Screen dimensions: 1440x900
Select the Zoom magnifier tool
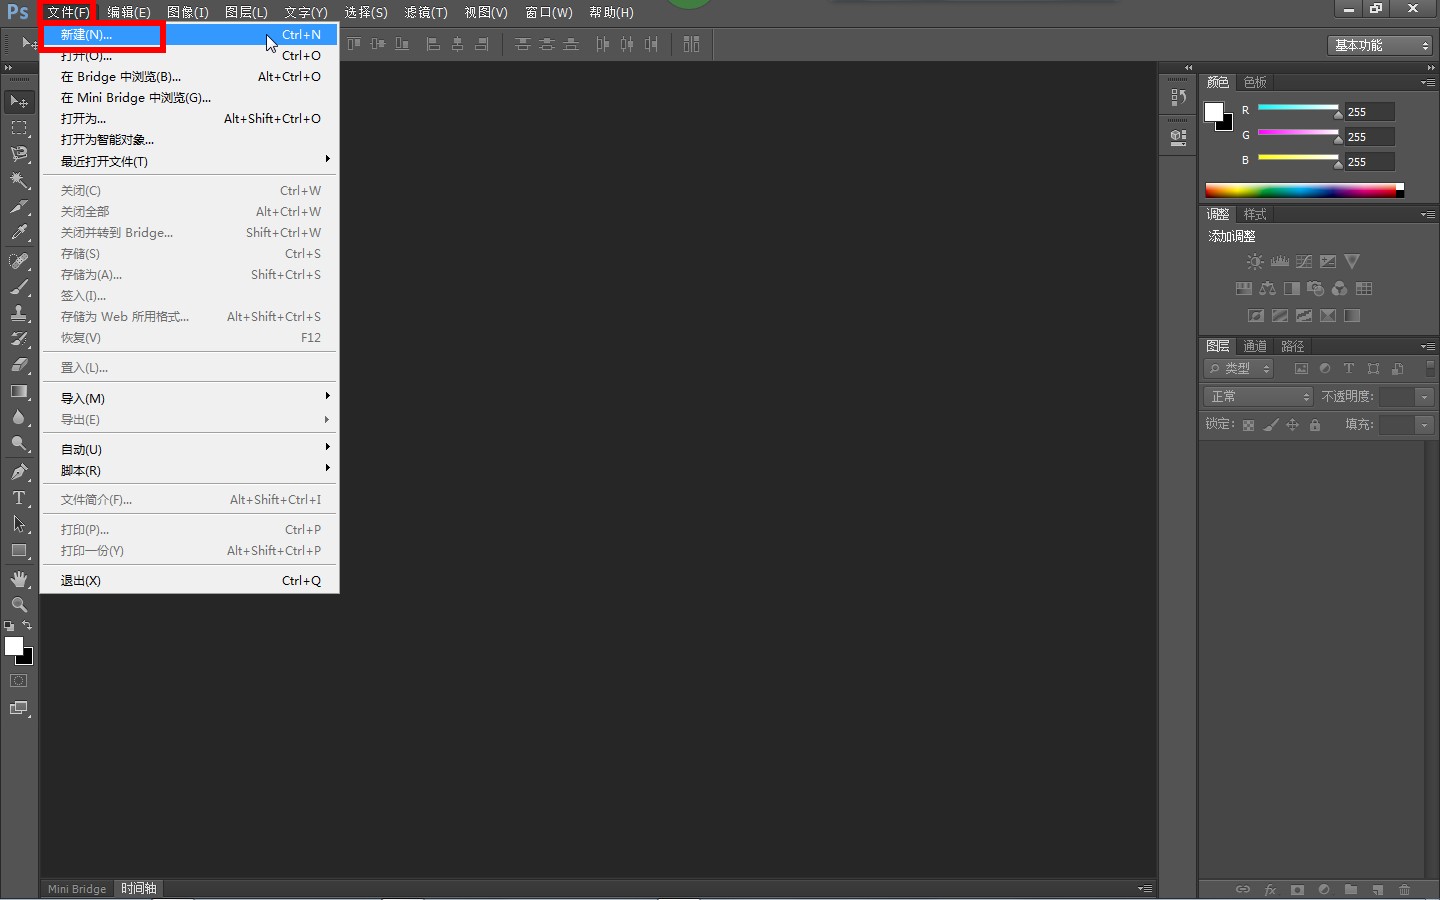19,605
